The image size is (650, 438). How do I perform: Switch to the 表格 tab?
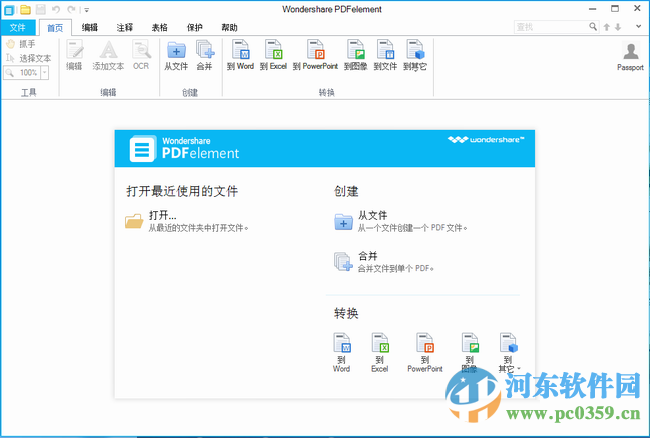pos(160,28)
